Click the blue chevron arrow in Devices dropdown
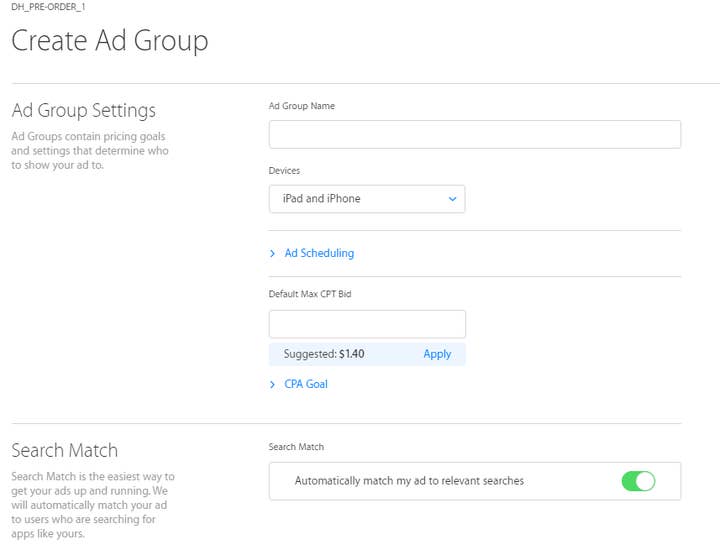This screenshot has height=550, width=720. (x=452, y=199)
